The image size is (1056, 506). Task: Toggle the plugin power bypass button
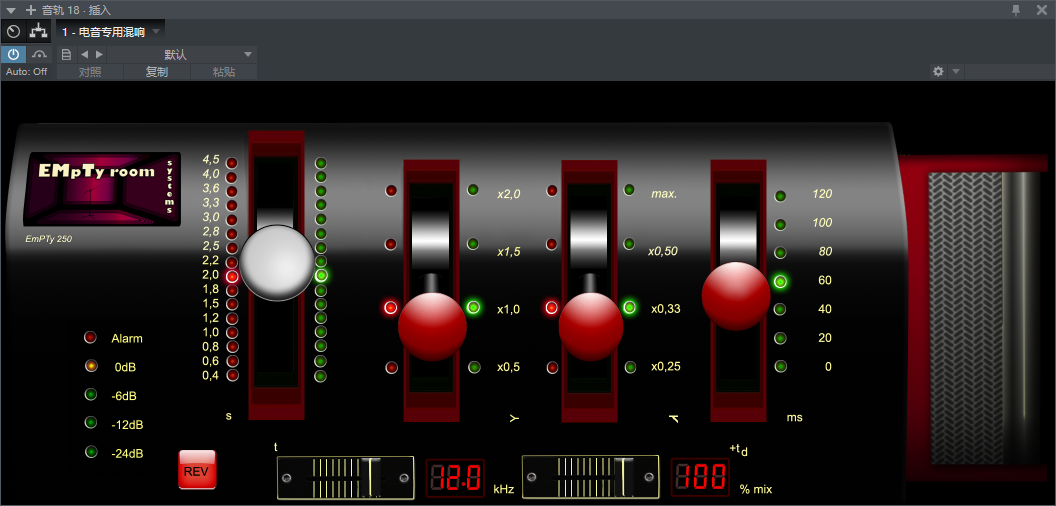(14, 54)
